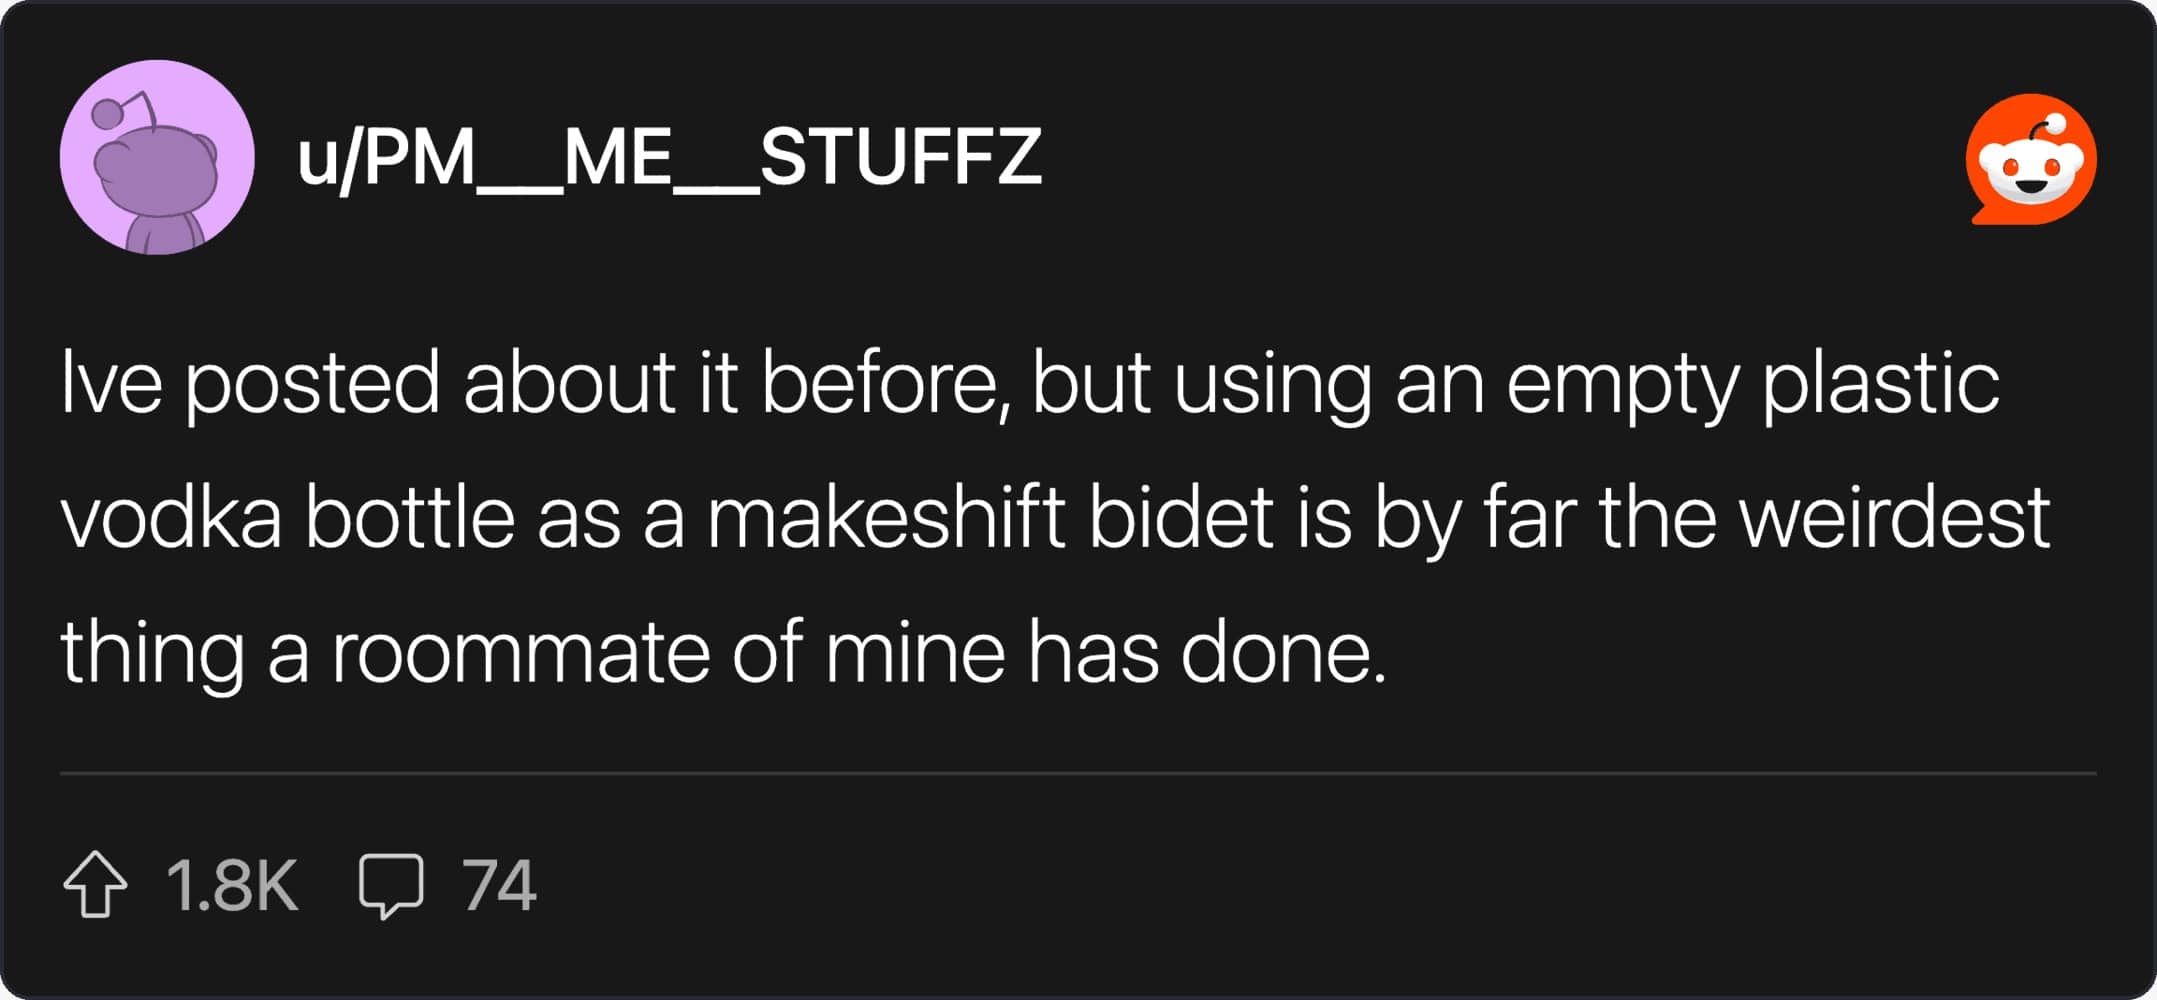This screenshot has width=2157, height=1000.
Task: Click the word "weirdest" in the comment
Action: pyautogui.click(x=1895, y=517)
